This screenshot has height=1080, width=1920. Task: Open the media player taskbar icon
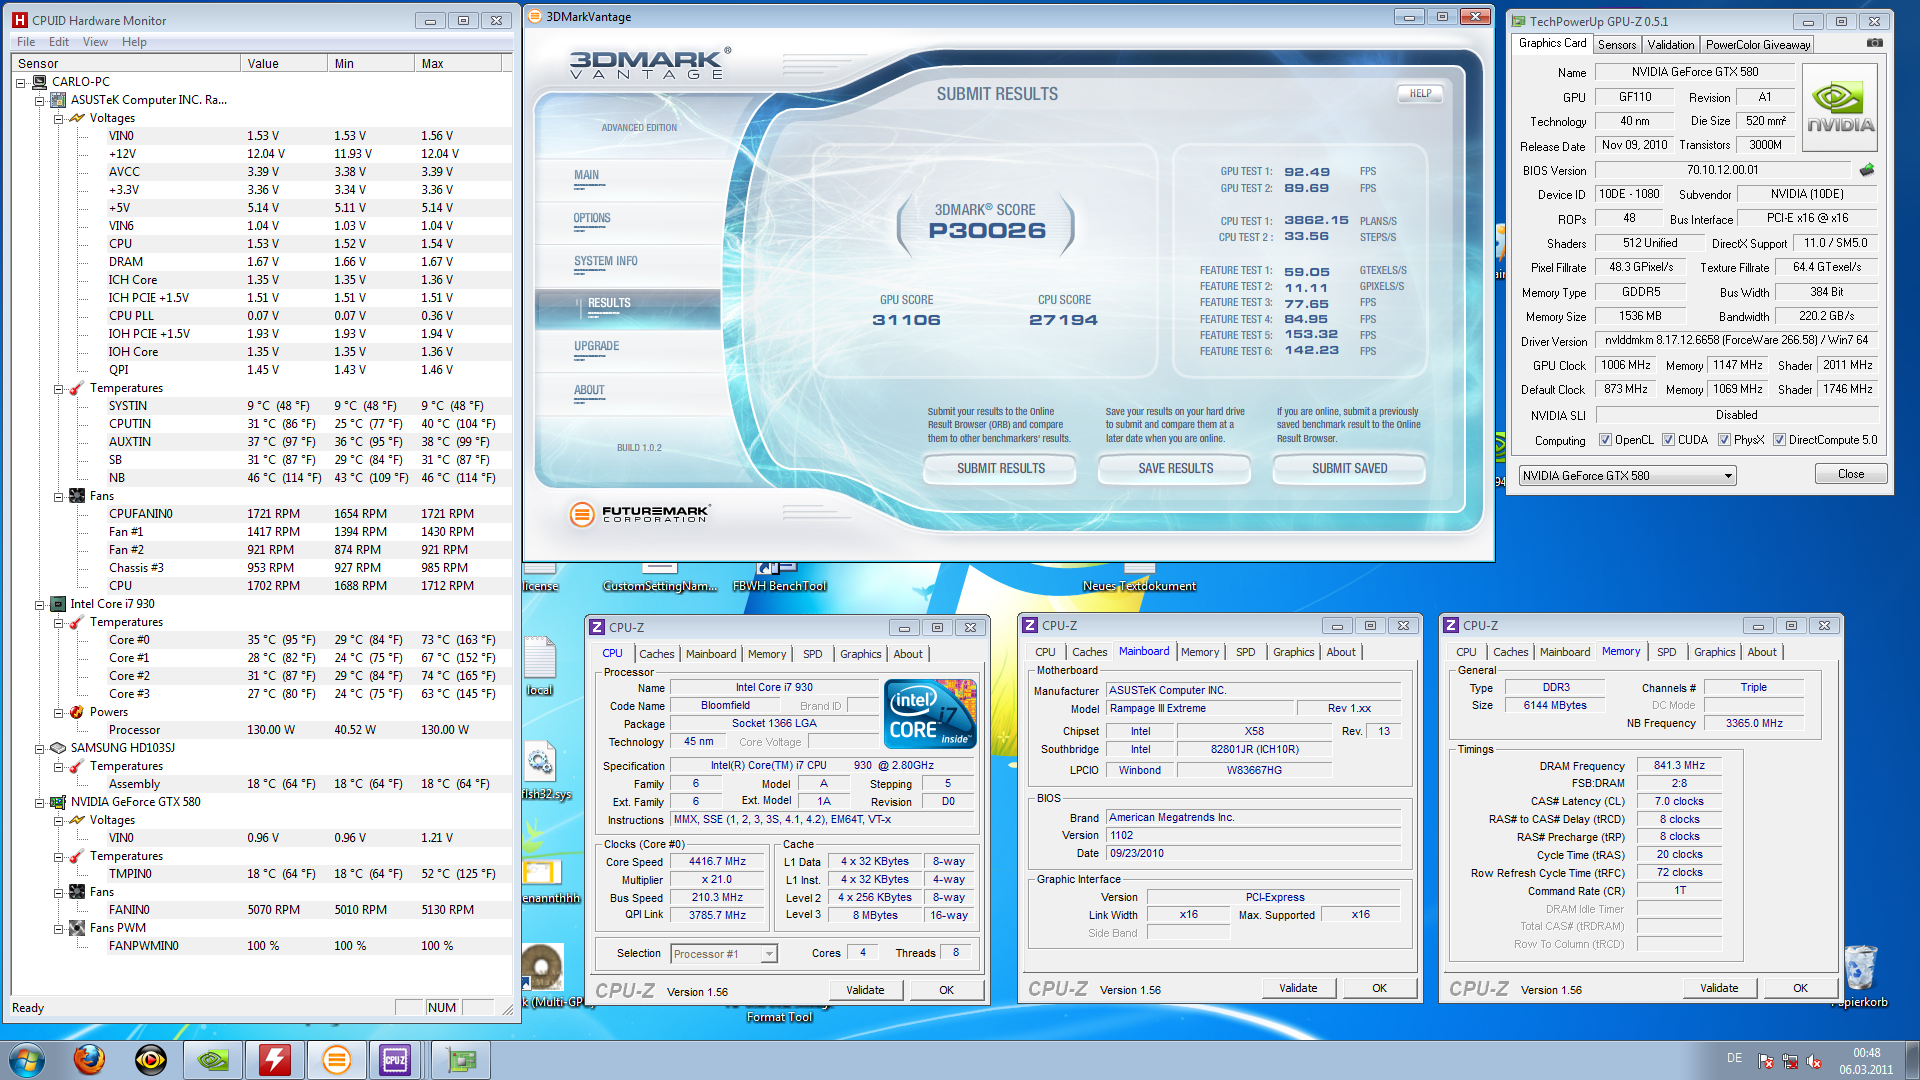pos(151,1059)
